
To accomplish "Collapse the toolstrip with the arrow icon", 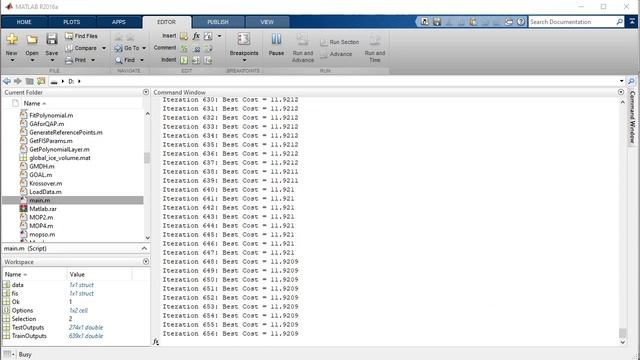I will tap(632, 21).
